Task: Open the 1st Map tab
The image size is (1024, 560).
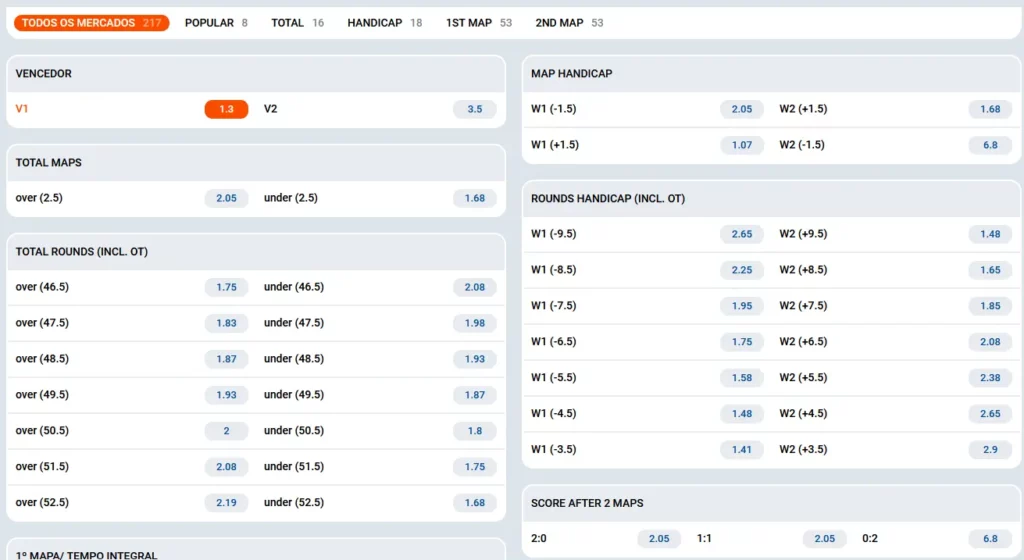Action: pos(479,23)
